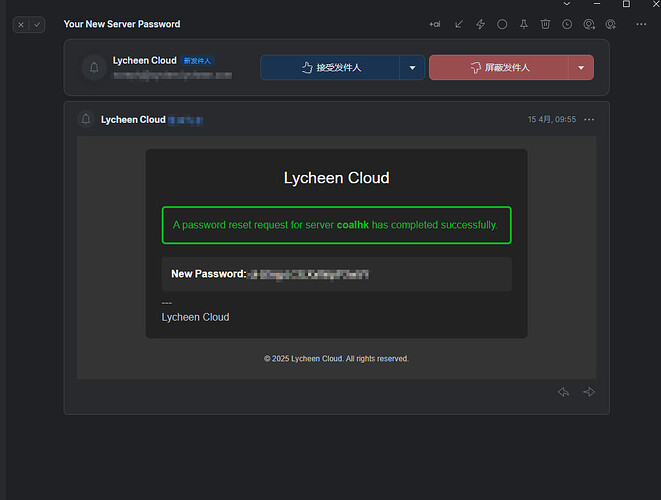Click the New Password label

tap(209, 274)
